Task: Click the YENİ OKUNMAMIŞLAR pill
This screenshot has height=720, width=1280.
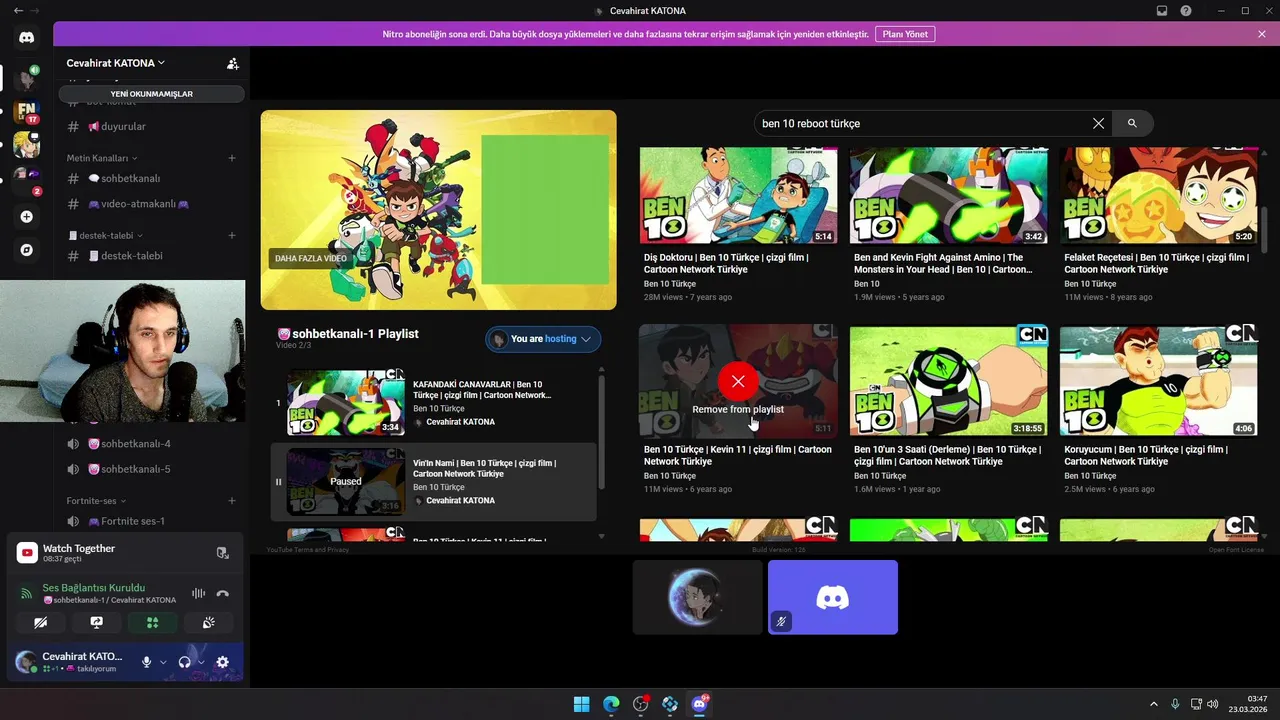Action: (x=151, y=94)
